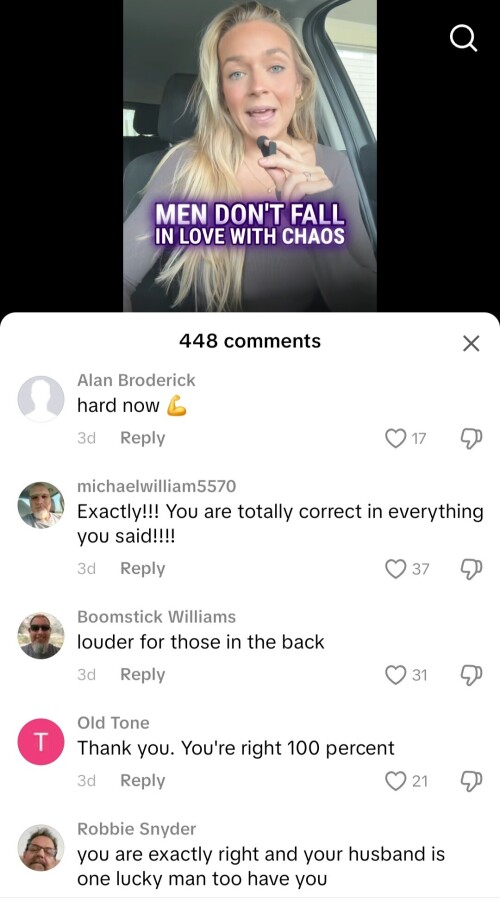Tap the heart on Old Tone's comment
This screenshot has width=500, height=901.
tap(395, 781)
